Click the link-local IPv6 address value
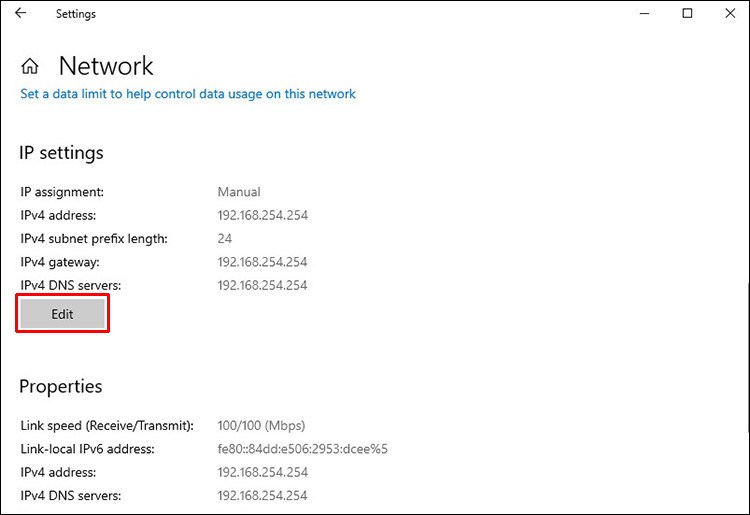 (302, 449)
